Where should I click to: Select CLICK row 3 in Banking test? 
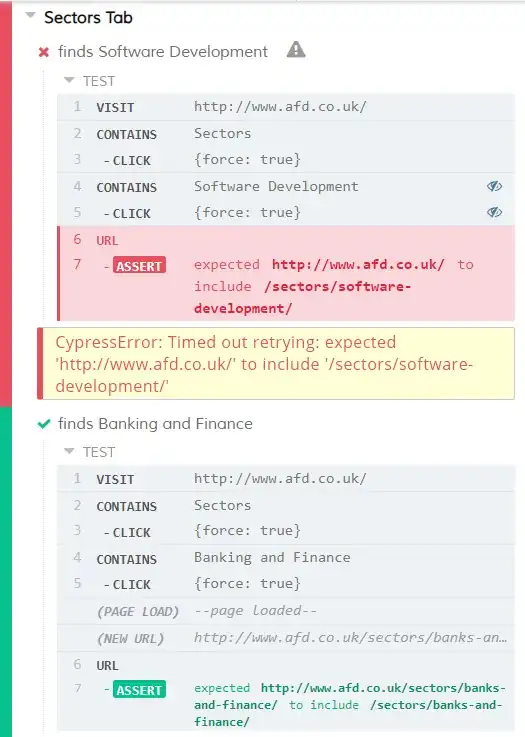point(286,532)
